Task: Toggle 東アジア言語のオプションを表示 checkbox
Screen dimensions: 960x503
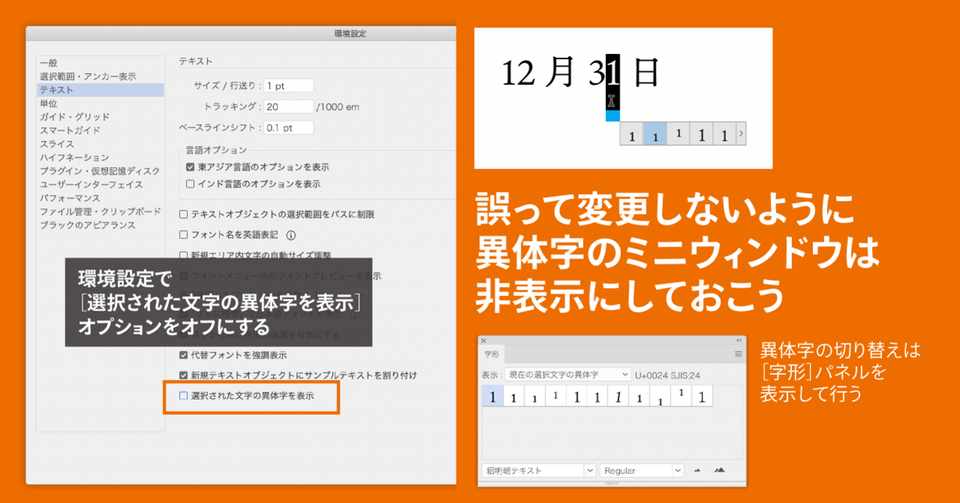Action: click(190, 167)
